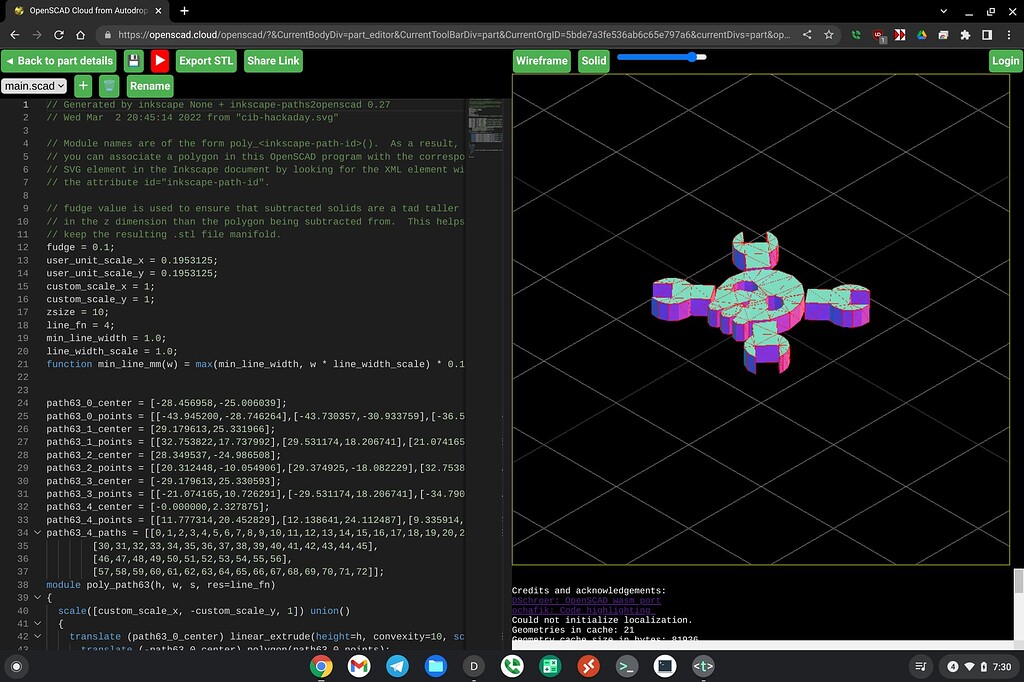Create a new file with the plus icon

point(83,85)
